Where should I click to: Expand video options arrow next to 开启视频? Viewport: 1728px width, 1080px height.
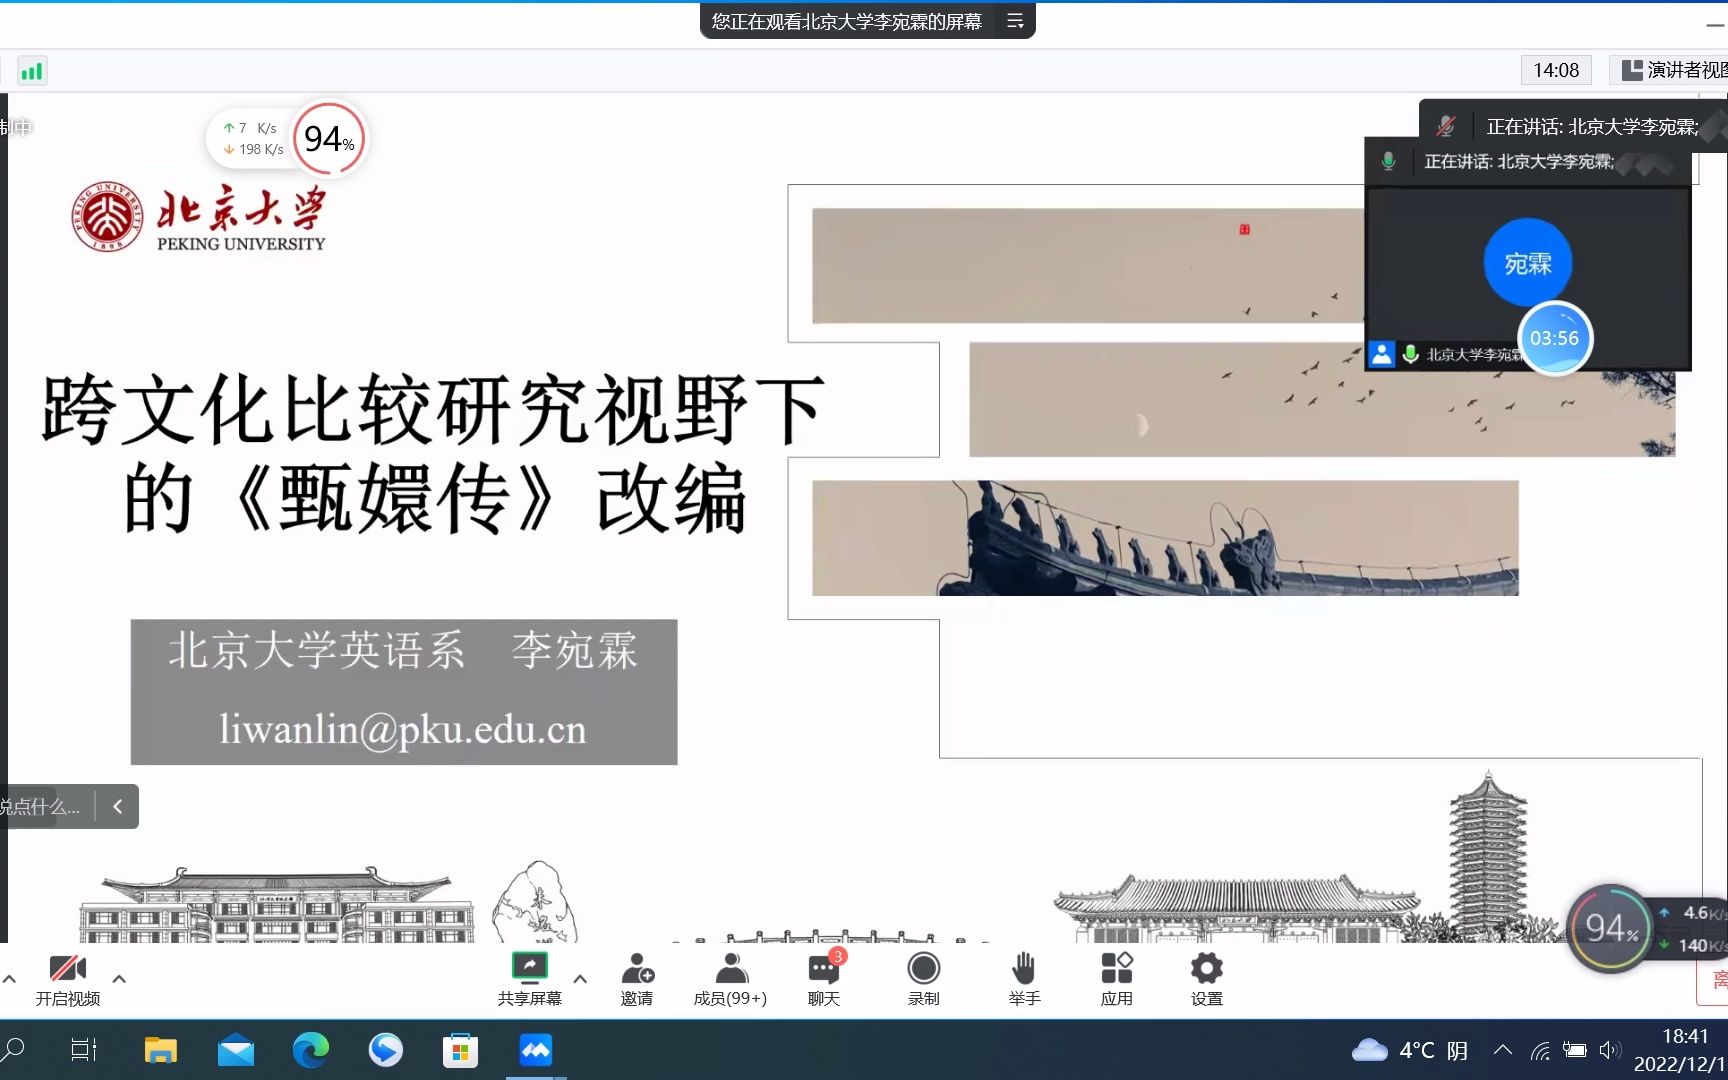(x=119, y=979)
